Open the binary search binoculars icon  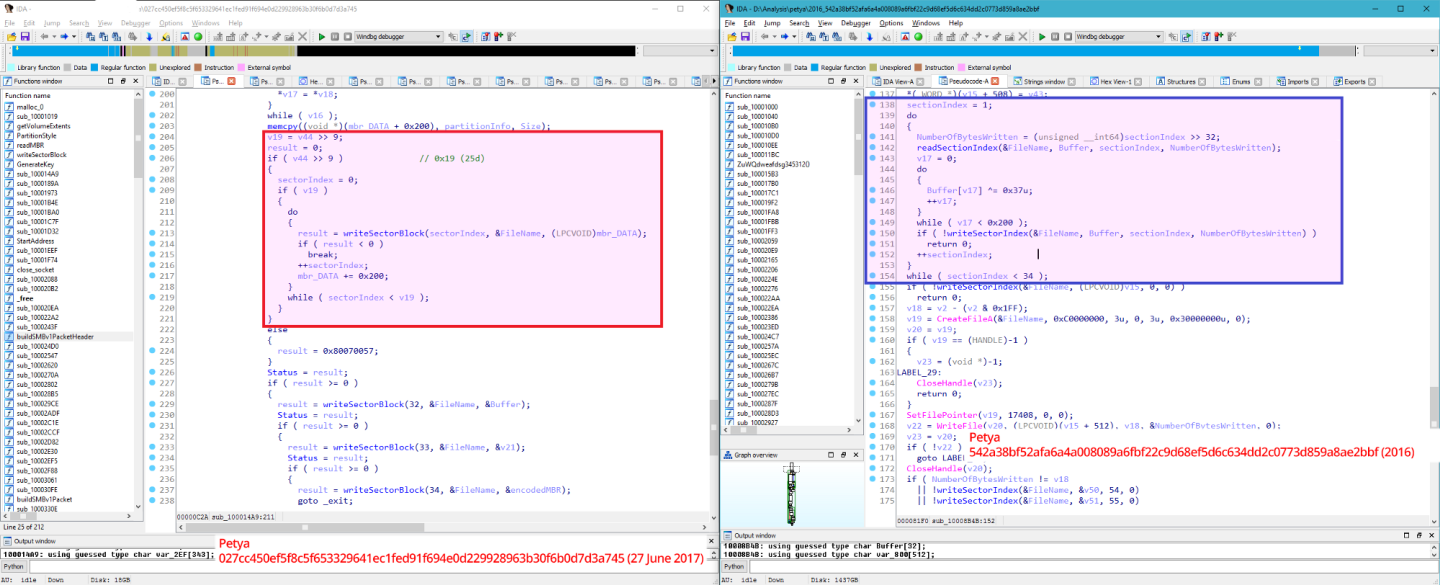[103, 37]
